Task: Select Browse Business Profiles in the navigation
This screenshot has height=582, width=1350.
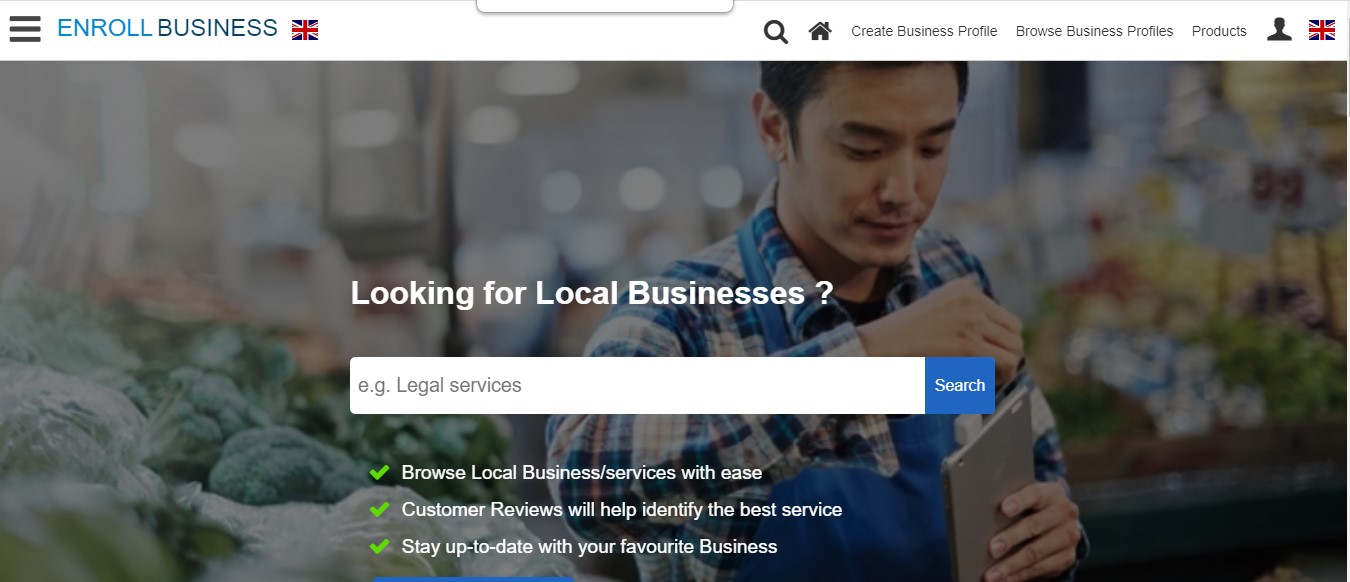Action: 1094,31
